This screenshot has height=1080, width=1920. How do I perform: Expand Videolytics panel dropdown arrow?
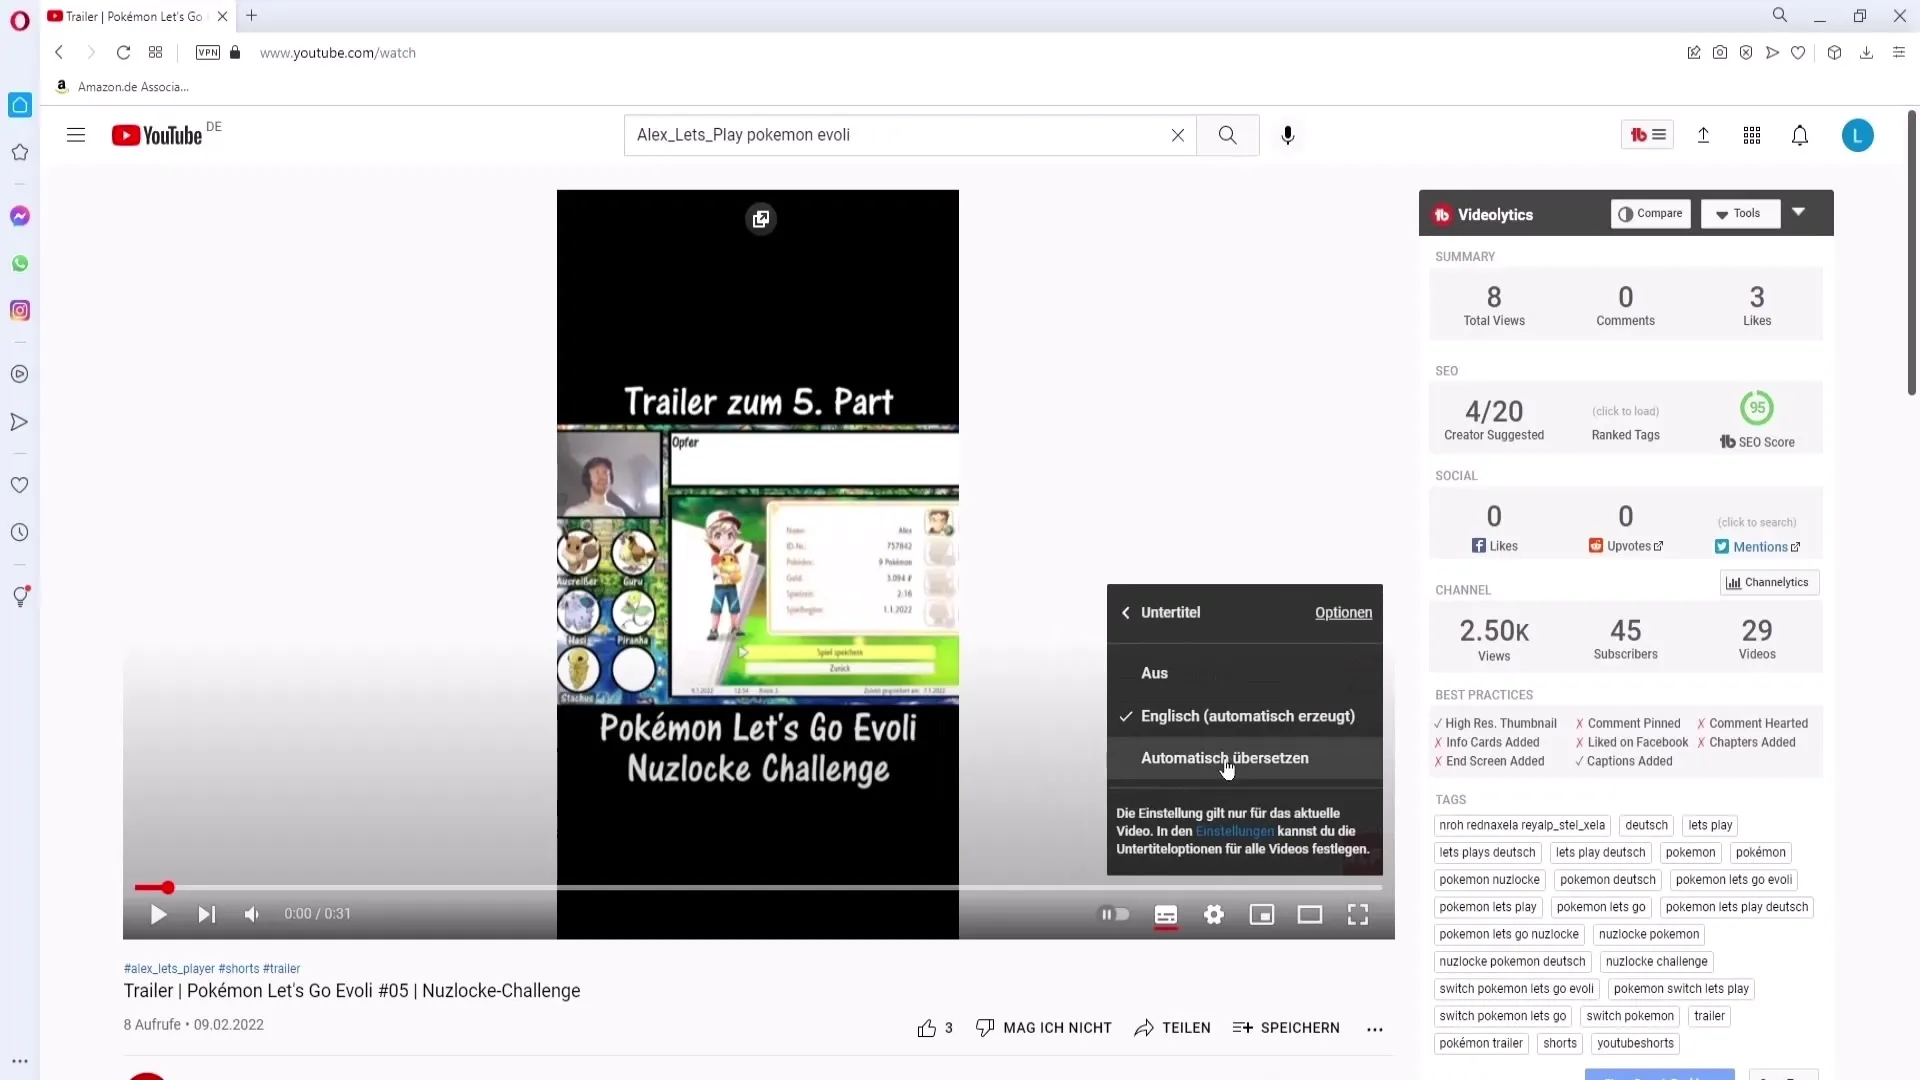(x=1801, y=214)
